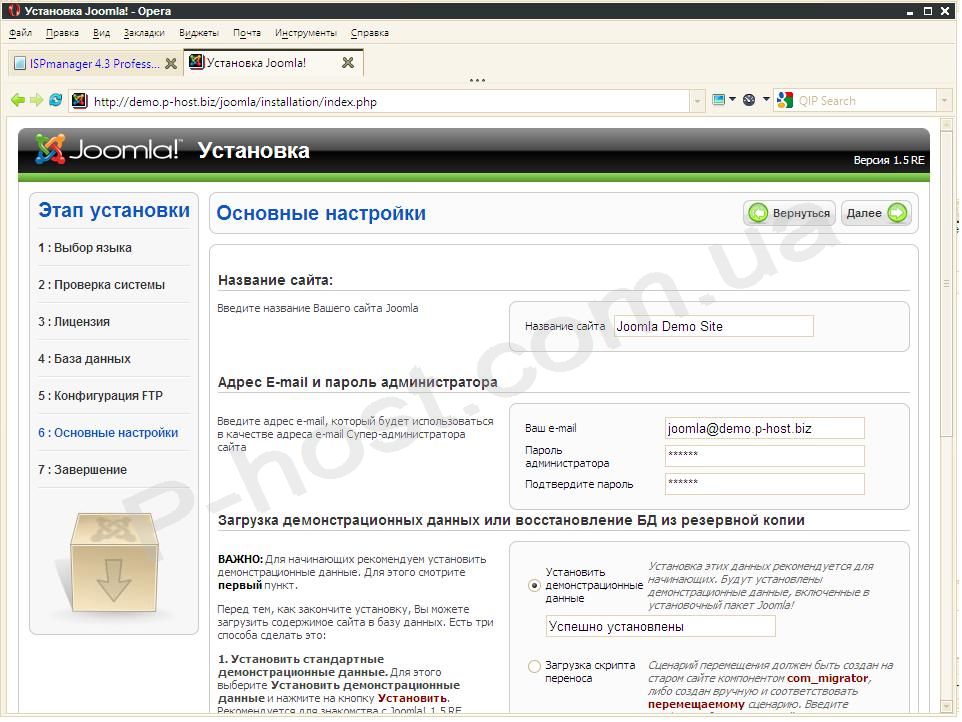Open the Правка menu

point(62,33)
